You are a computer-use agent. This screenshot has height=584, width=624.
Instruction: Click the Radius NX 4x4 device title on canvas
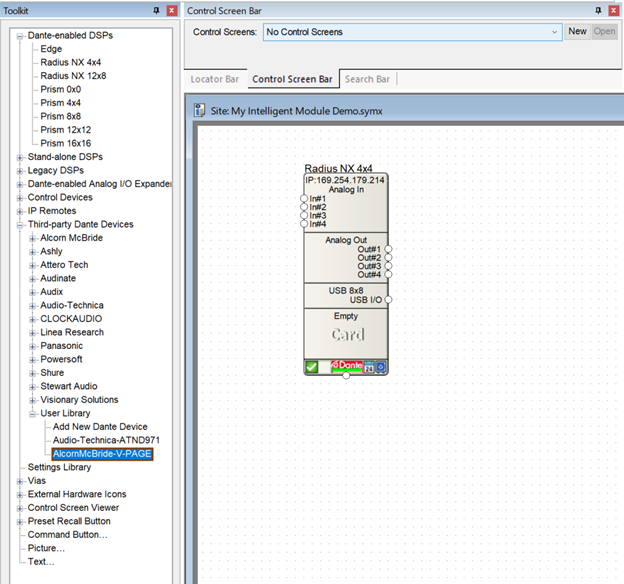(x=338, y=168)
